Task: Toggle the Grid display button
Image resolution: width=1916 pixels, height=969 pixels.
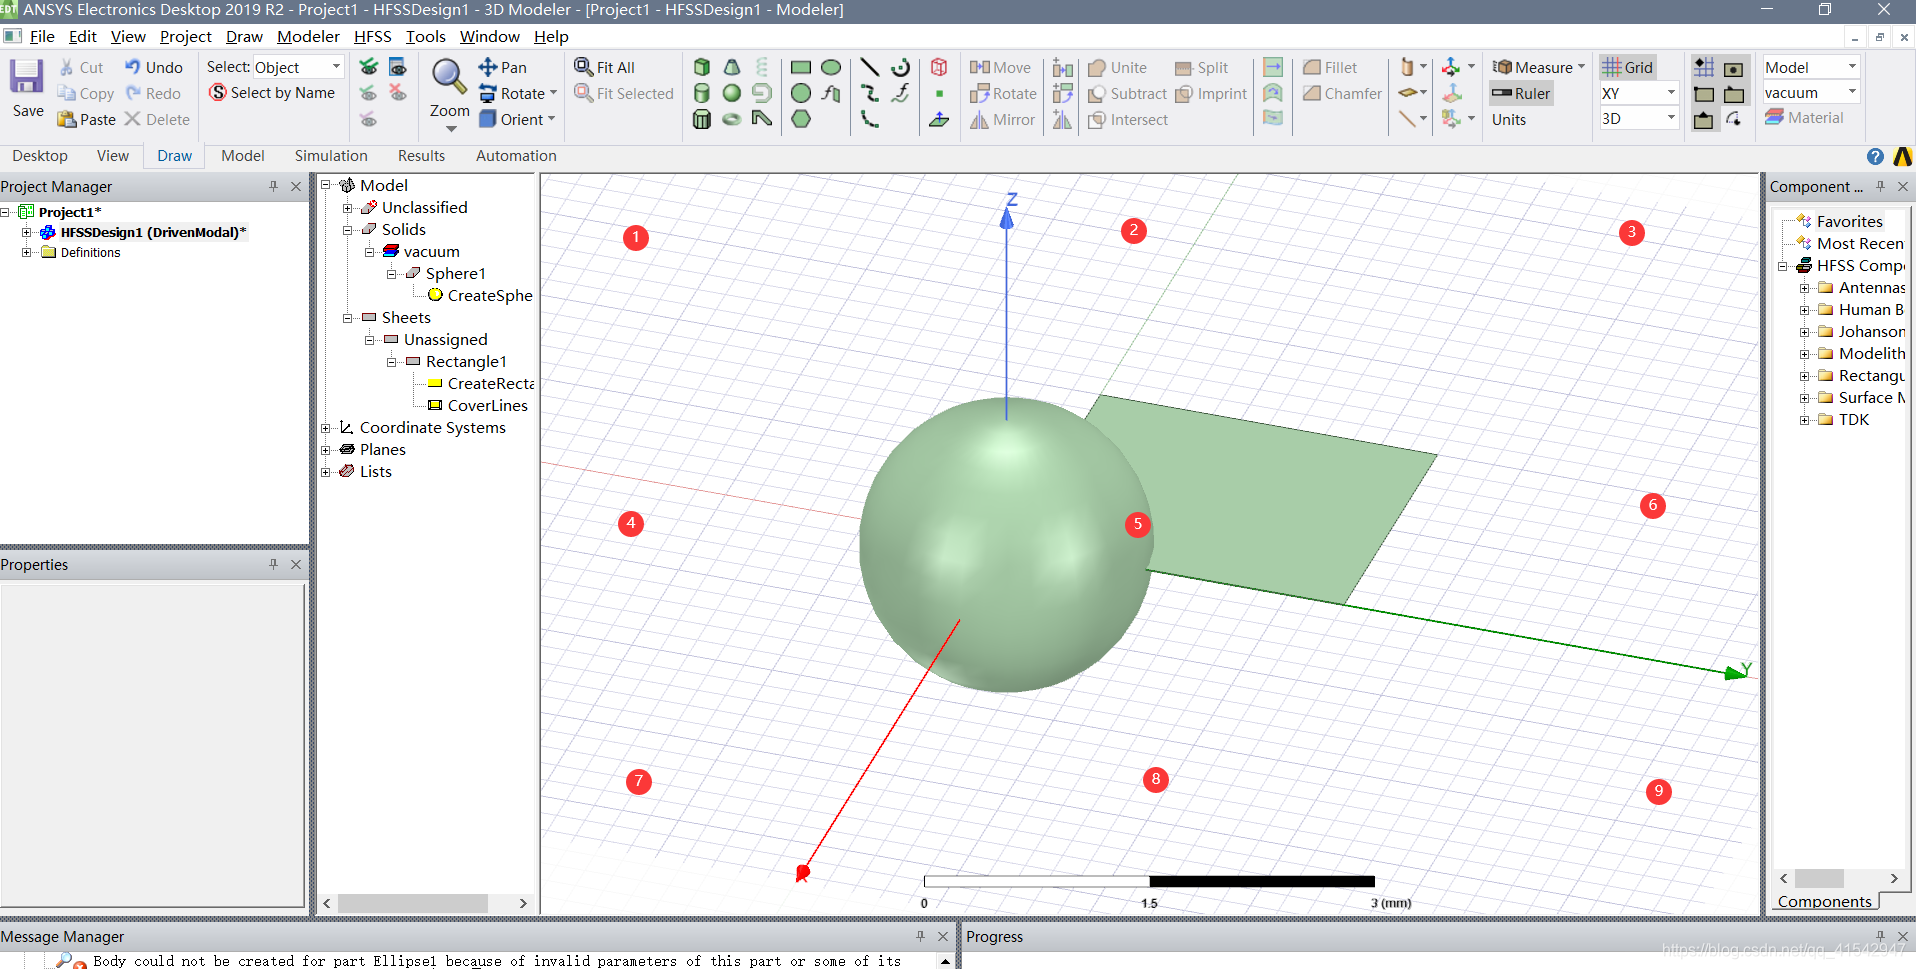Action: (1628, 67)
